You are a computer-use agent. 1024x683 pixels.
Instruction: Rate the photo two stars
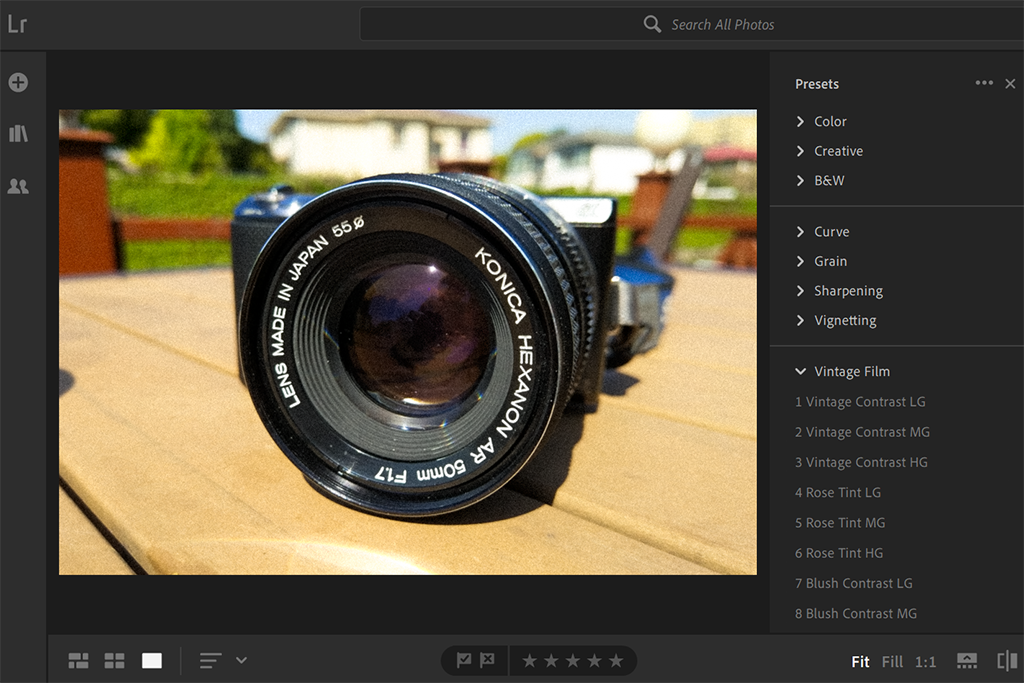[551, 661]
